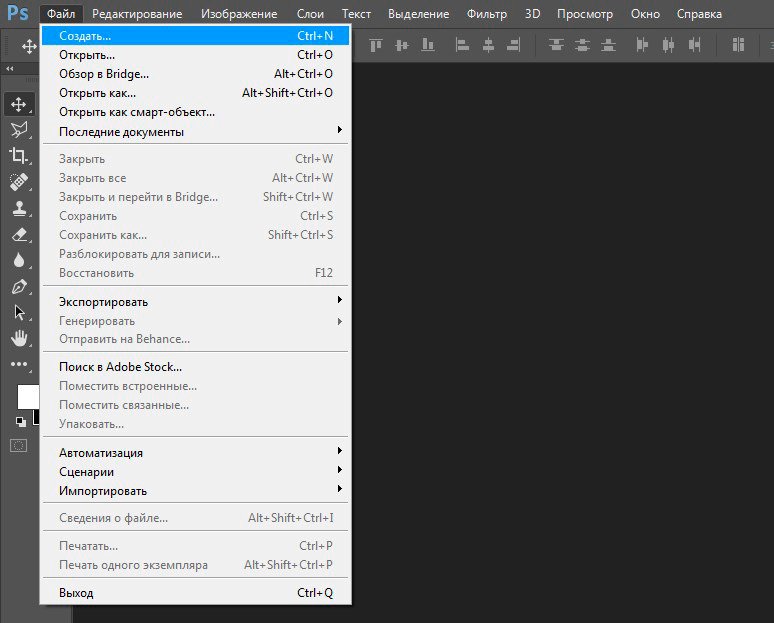Open the three-dots Edit Toolbar button
774x623 pixels.
click(x=19, y=364)
